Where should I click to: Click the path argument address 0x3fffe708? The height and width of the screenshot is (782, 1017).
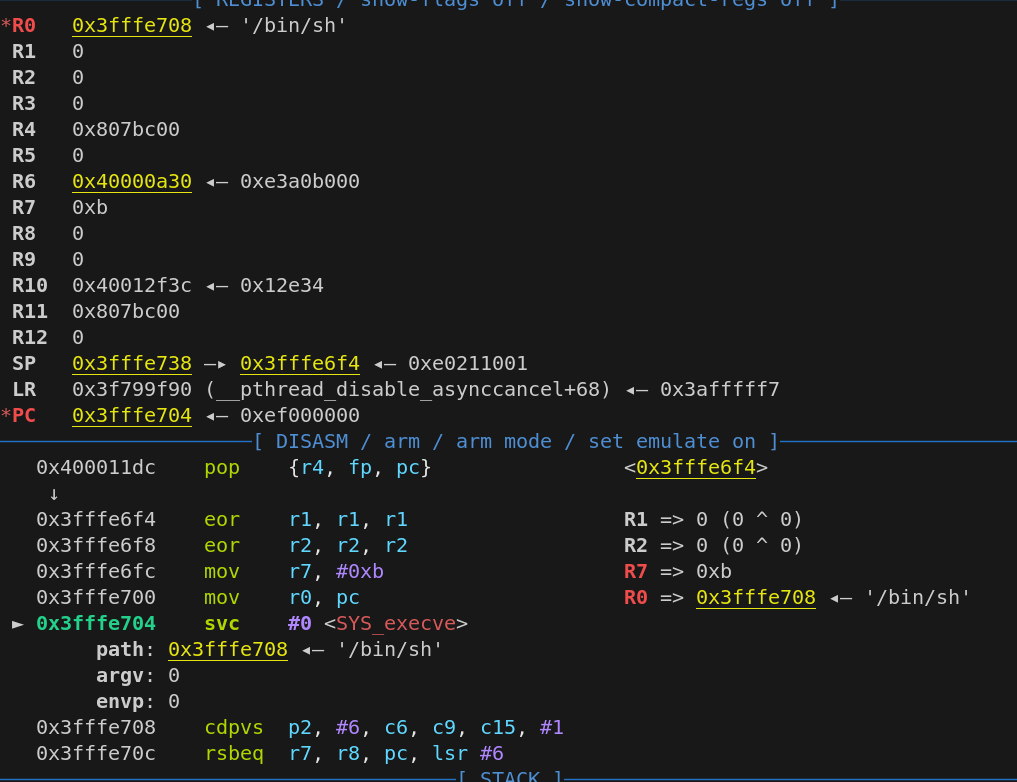pyautogui.click(x=227, y=650)
